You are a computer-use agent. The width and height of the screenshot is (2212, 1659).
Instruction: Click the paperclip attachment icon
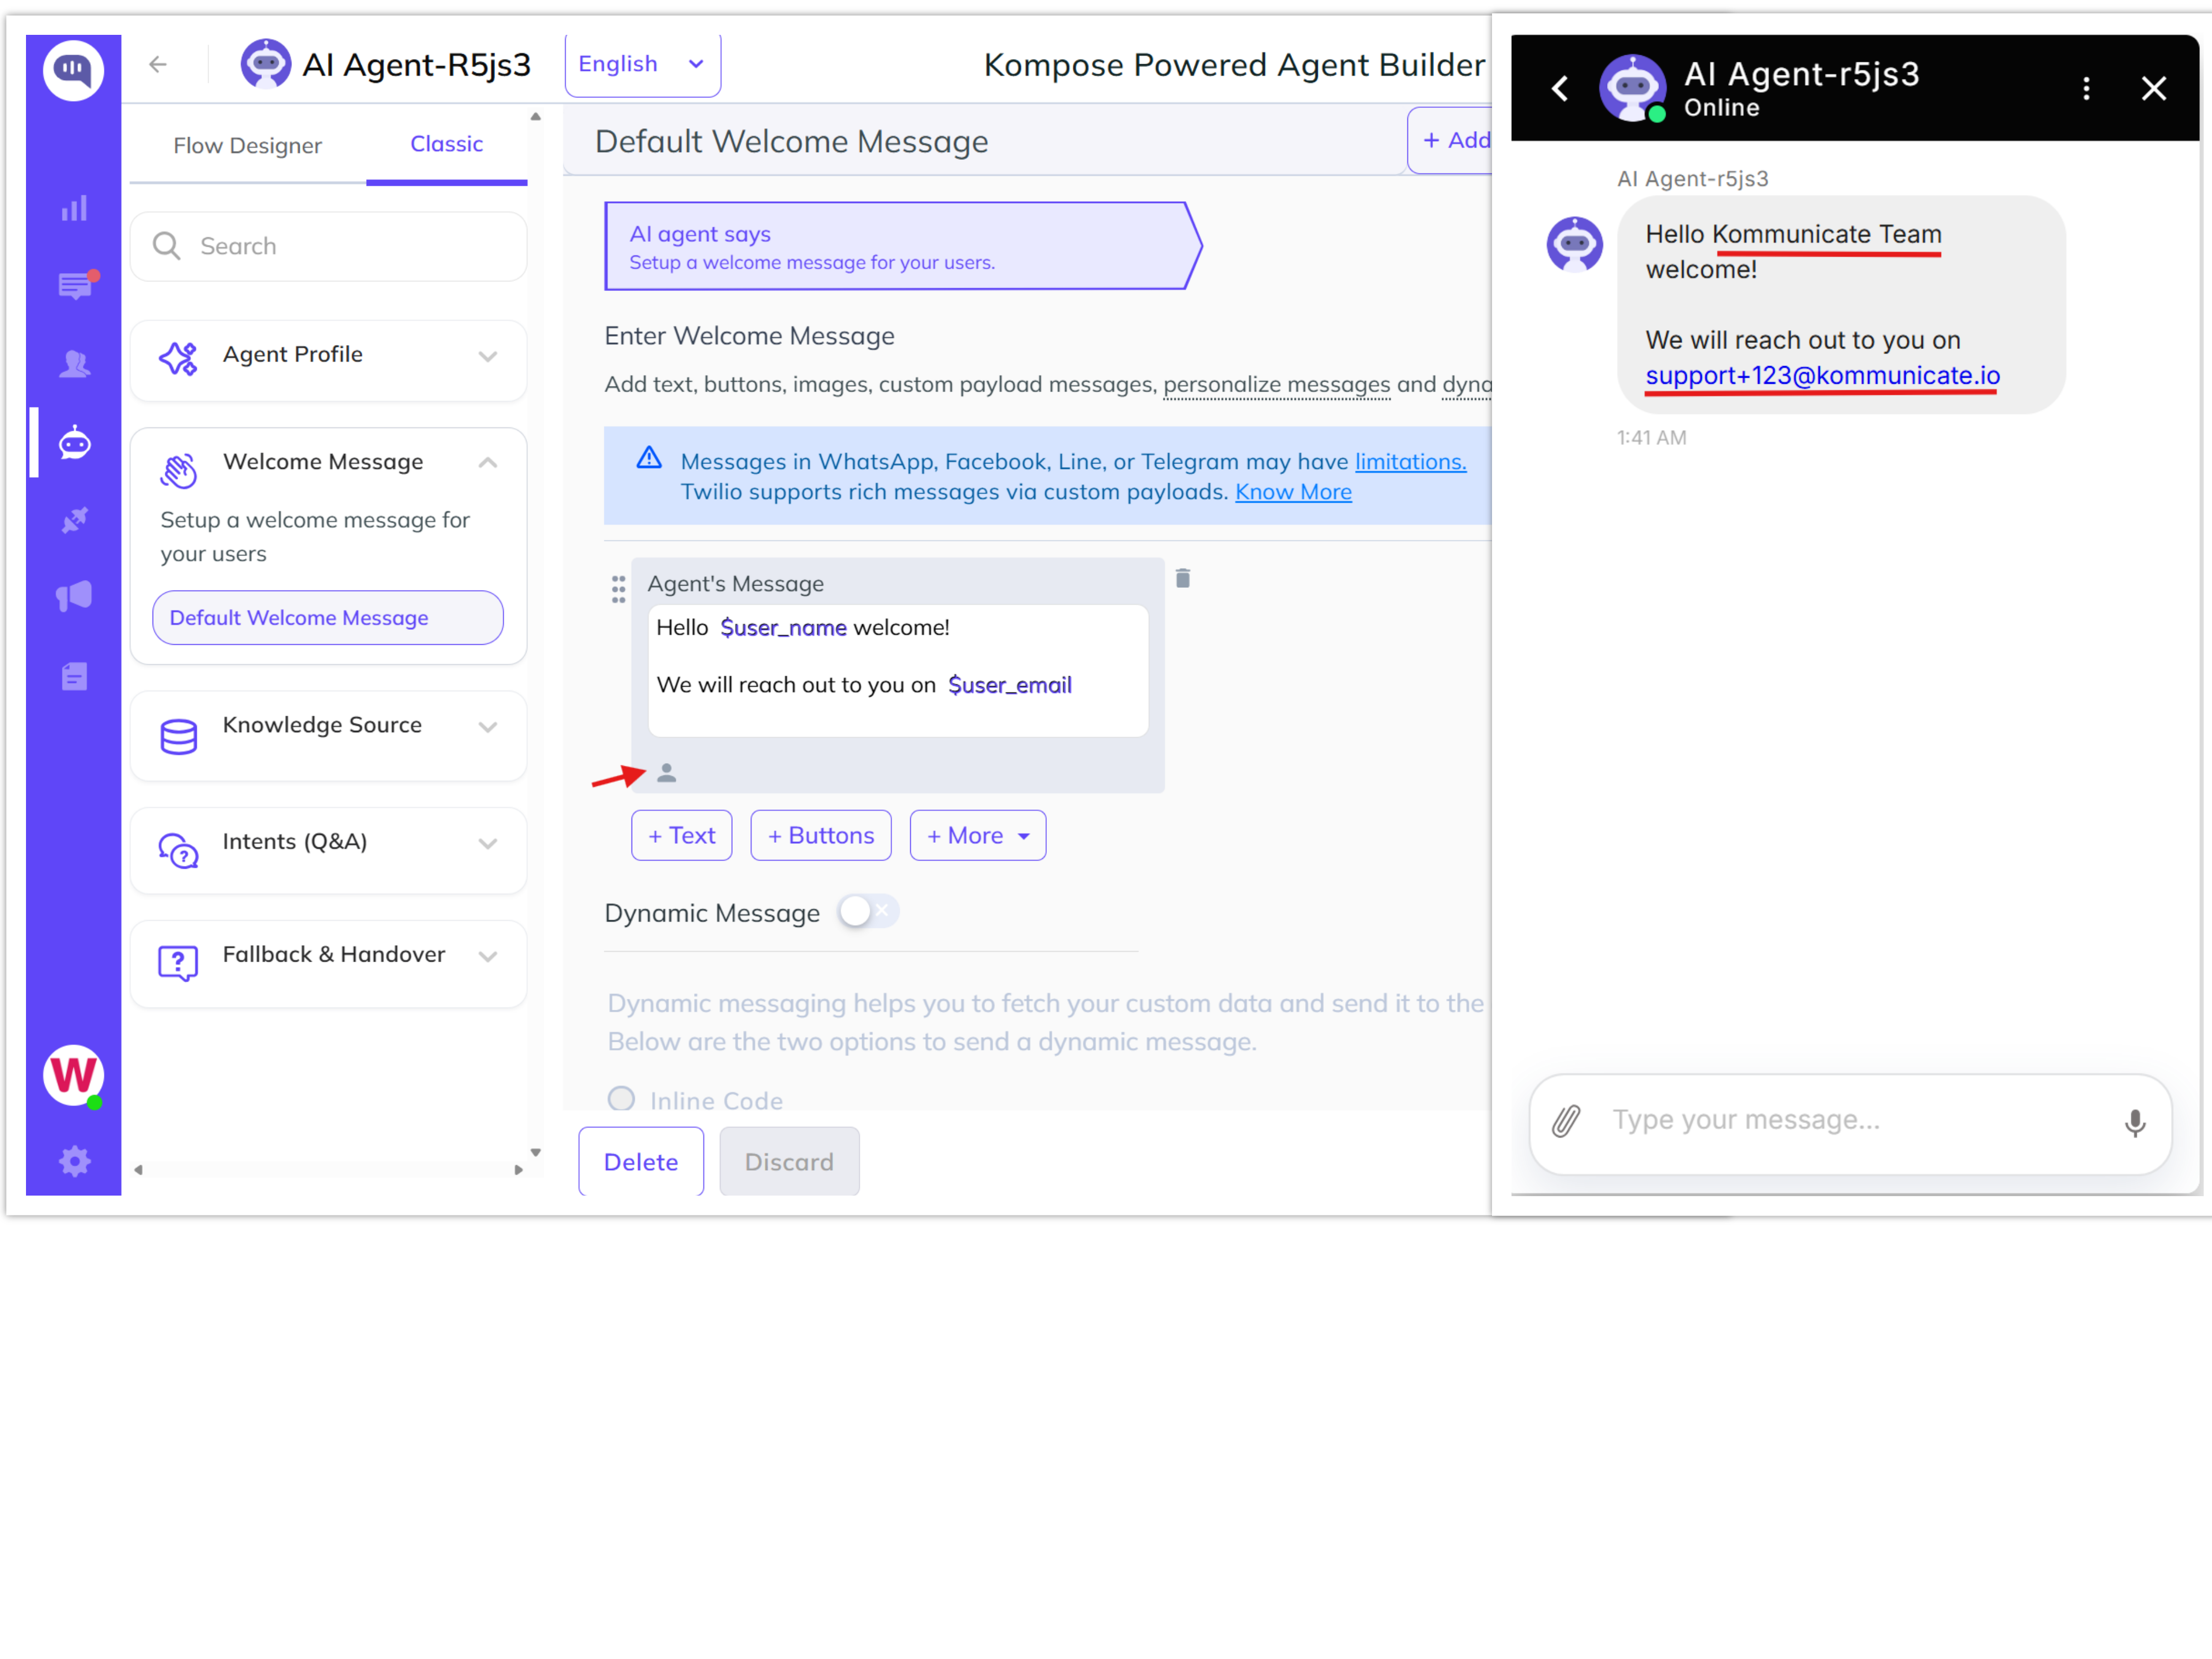click(x=1566, y=1121)
